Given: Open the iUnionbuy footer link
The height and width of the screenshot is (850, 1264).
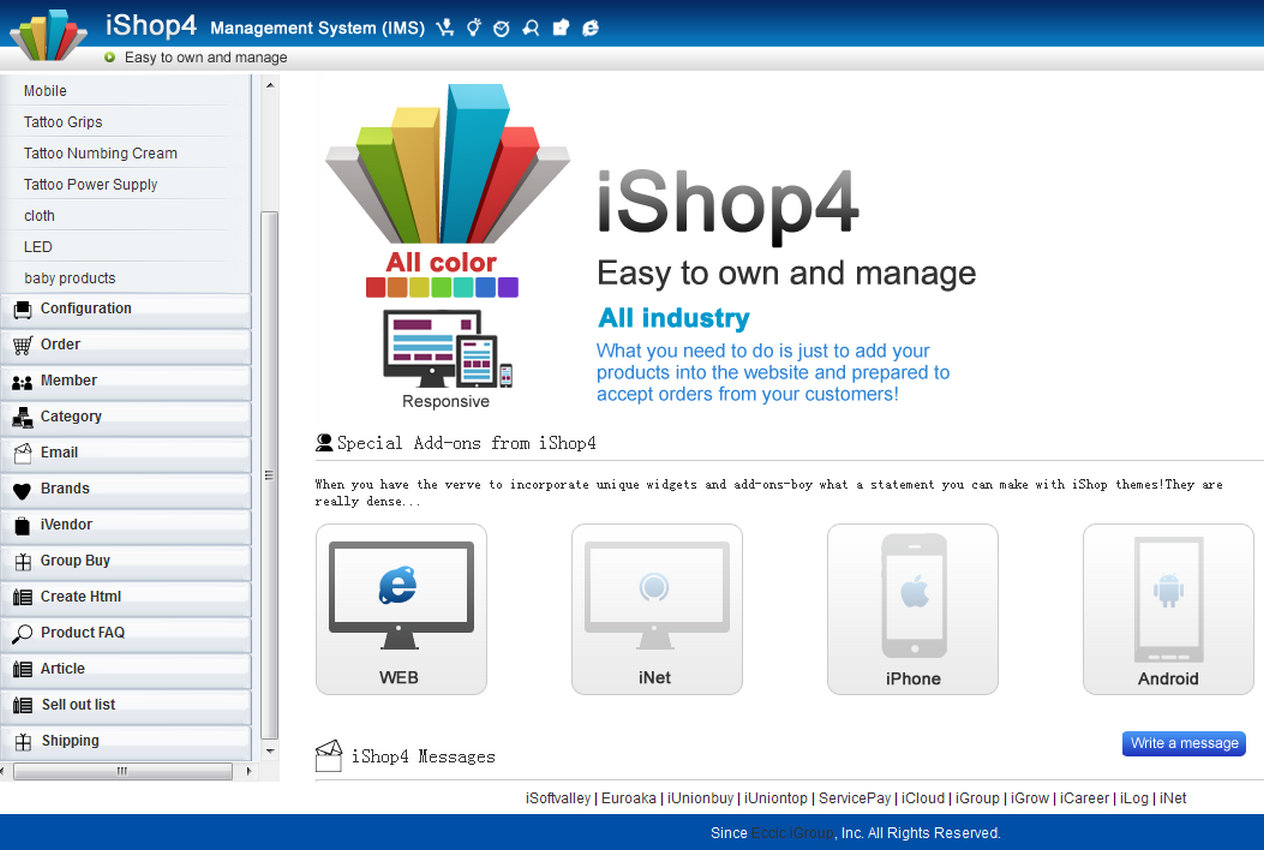Looking at the screenshot, I should pos(701,798).
